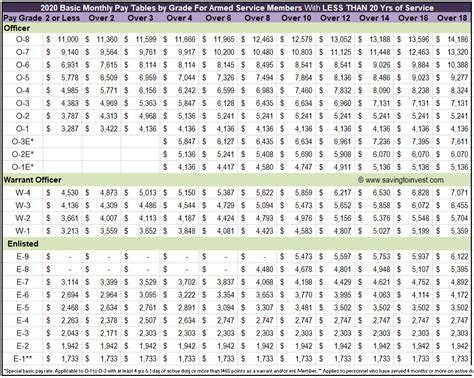Select the 'Over 6' column header
This screenshot has width=474, height=378.
pos(218,18)
